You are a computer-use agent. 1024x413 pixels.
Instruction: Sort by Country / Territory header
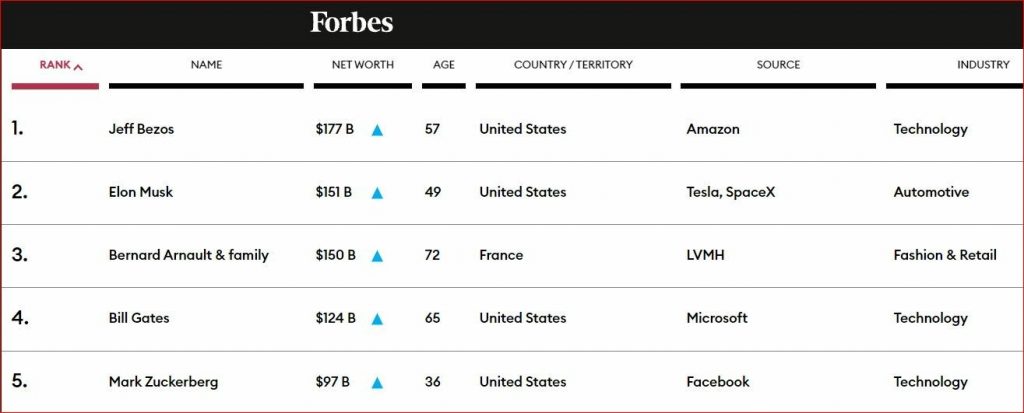[573, 65]
